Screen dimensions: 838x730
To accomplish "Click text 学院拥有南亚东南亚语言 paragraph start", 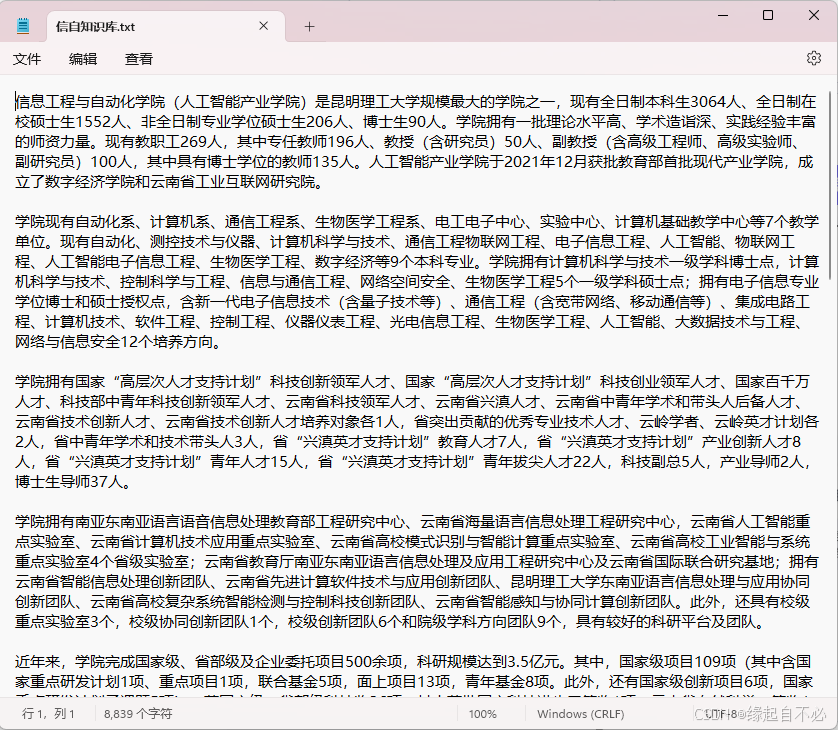I will (x=97, y=522).
